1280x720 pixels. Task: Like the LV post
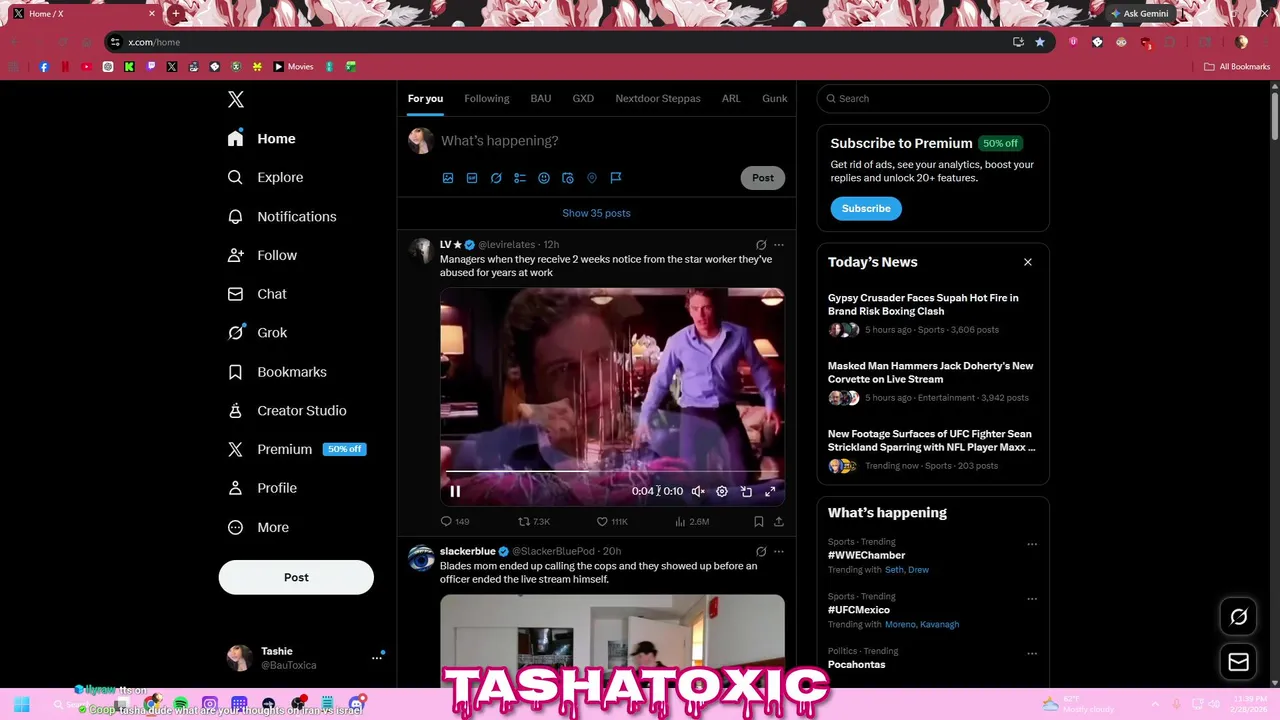tap(612, 521)
